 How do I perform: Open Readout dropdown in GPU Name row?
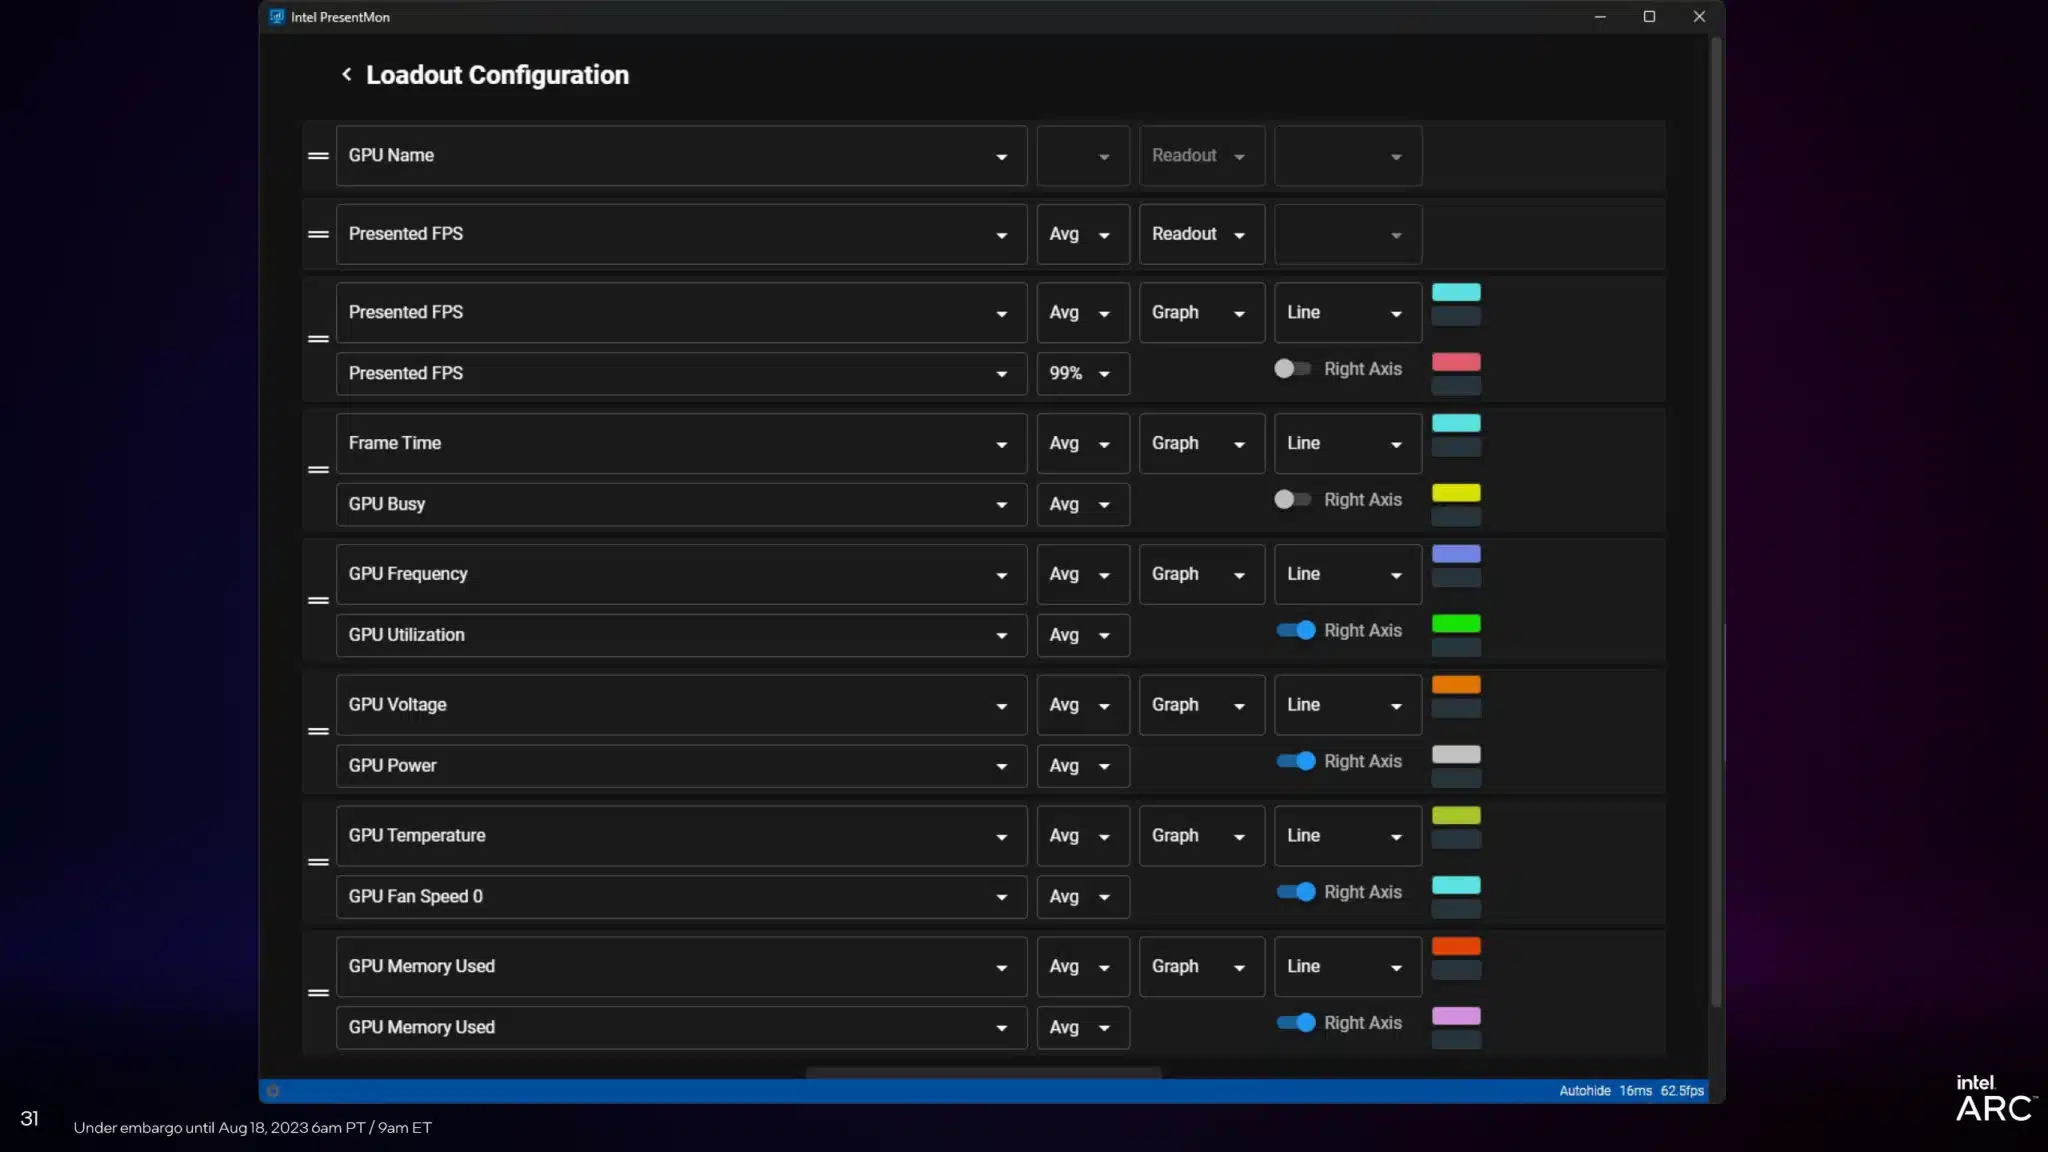click(1202, 156)
